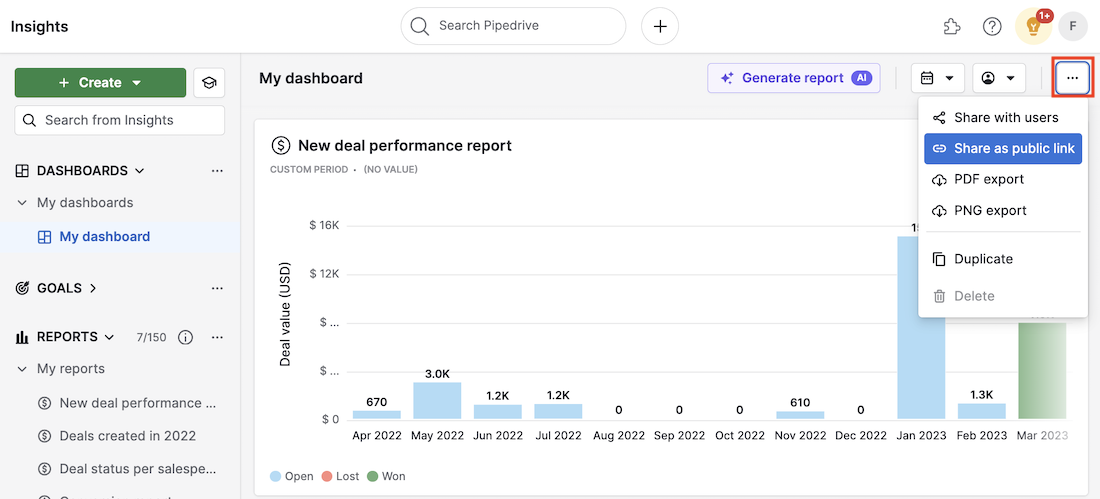Collapse the DASHBOARDS section
Screen dimensions: 1100x499
pyautogui.click(x=140, y=171)
